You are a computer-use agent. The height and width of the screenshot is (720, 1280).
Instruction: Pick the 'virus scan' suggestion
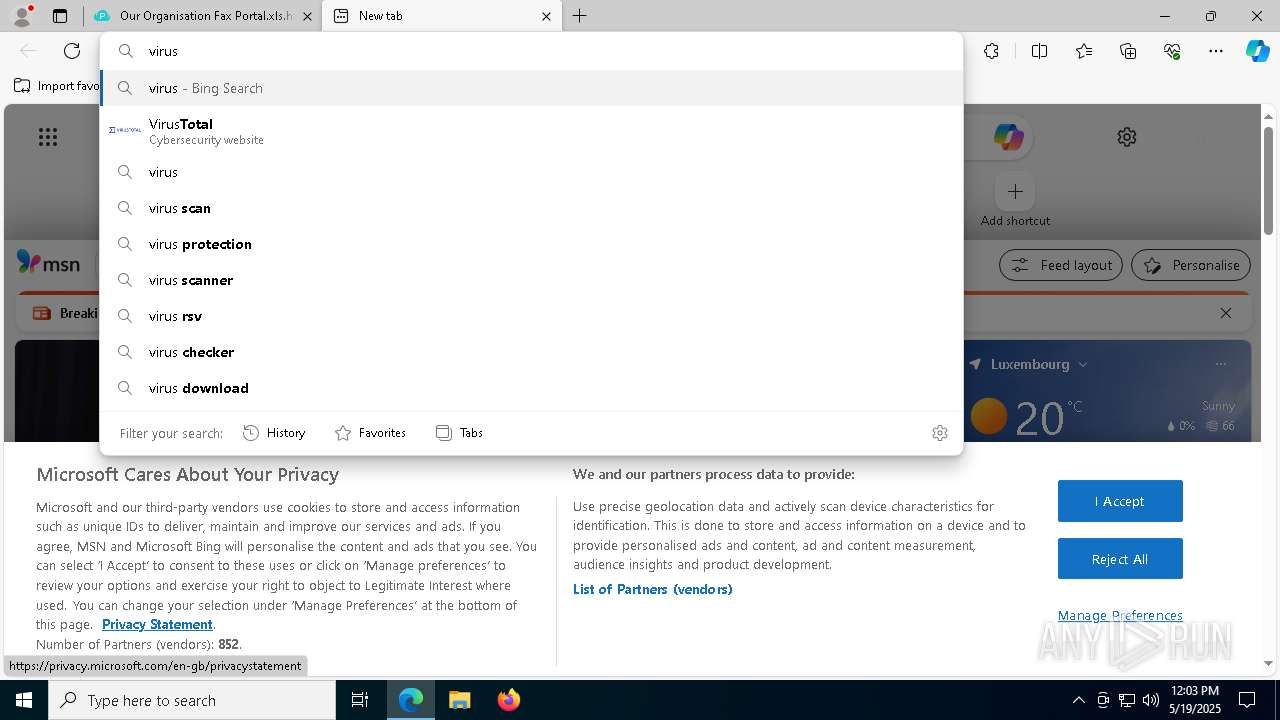pyautogui.click(x=531, y=208)
